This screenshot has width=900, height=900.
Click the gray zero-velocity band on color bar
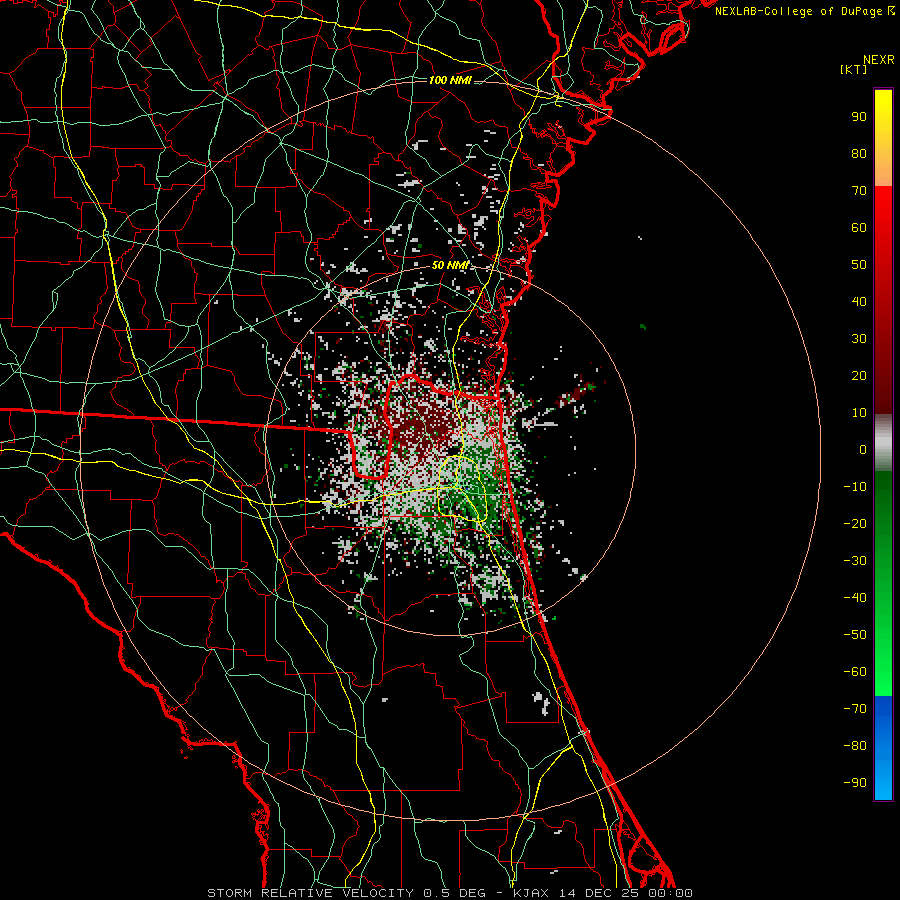point(883,443)
